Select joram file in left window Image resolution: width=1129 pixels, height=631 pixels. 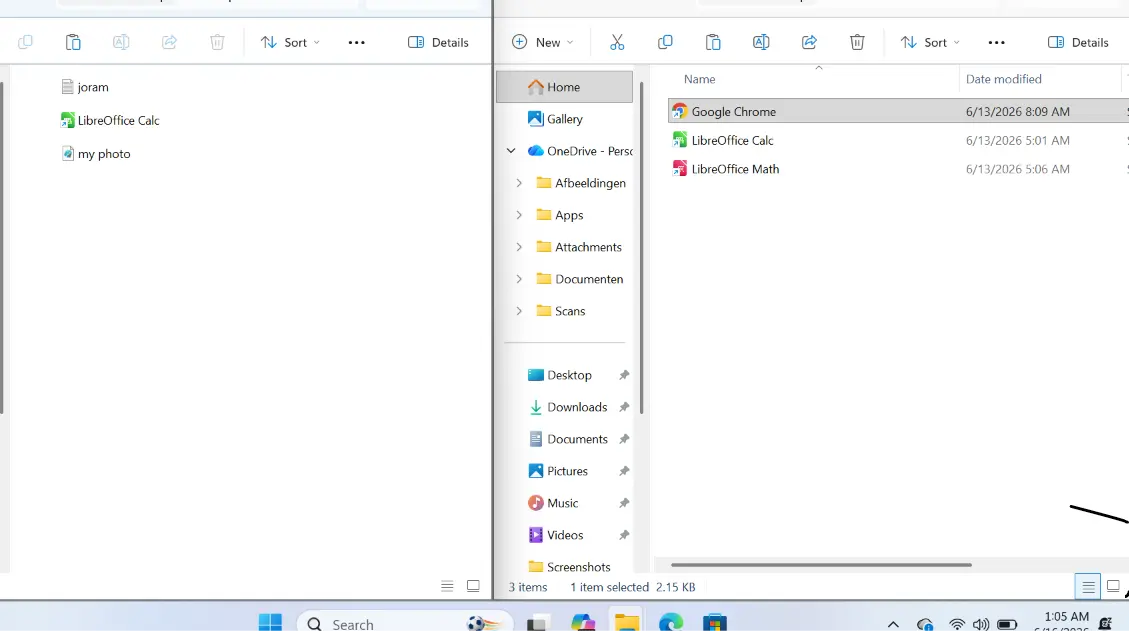click(86, 87)
